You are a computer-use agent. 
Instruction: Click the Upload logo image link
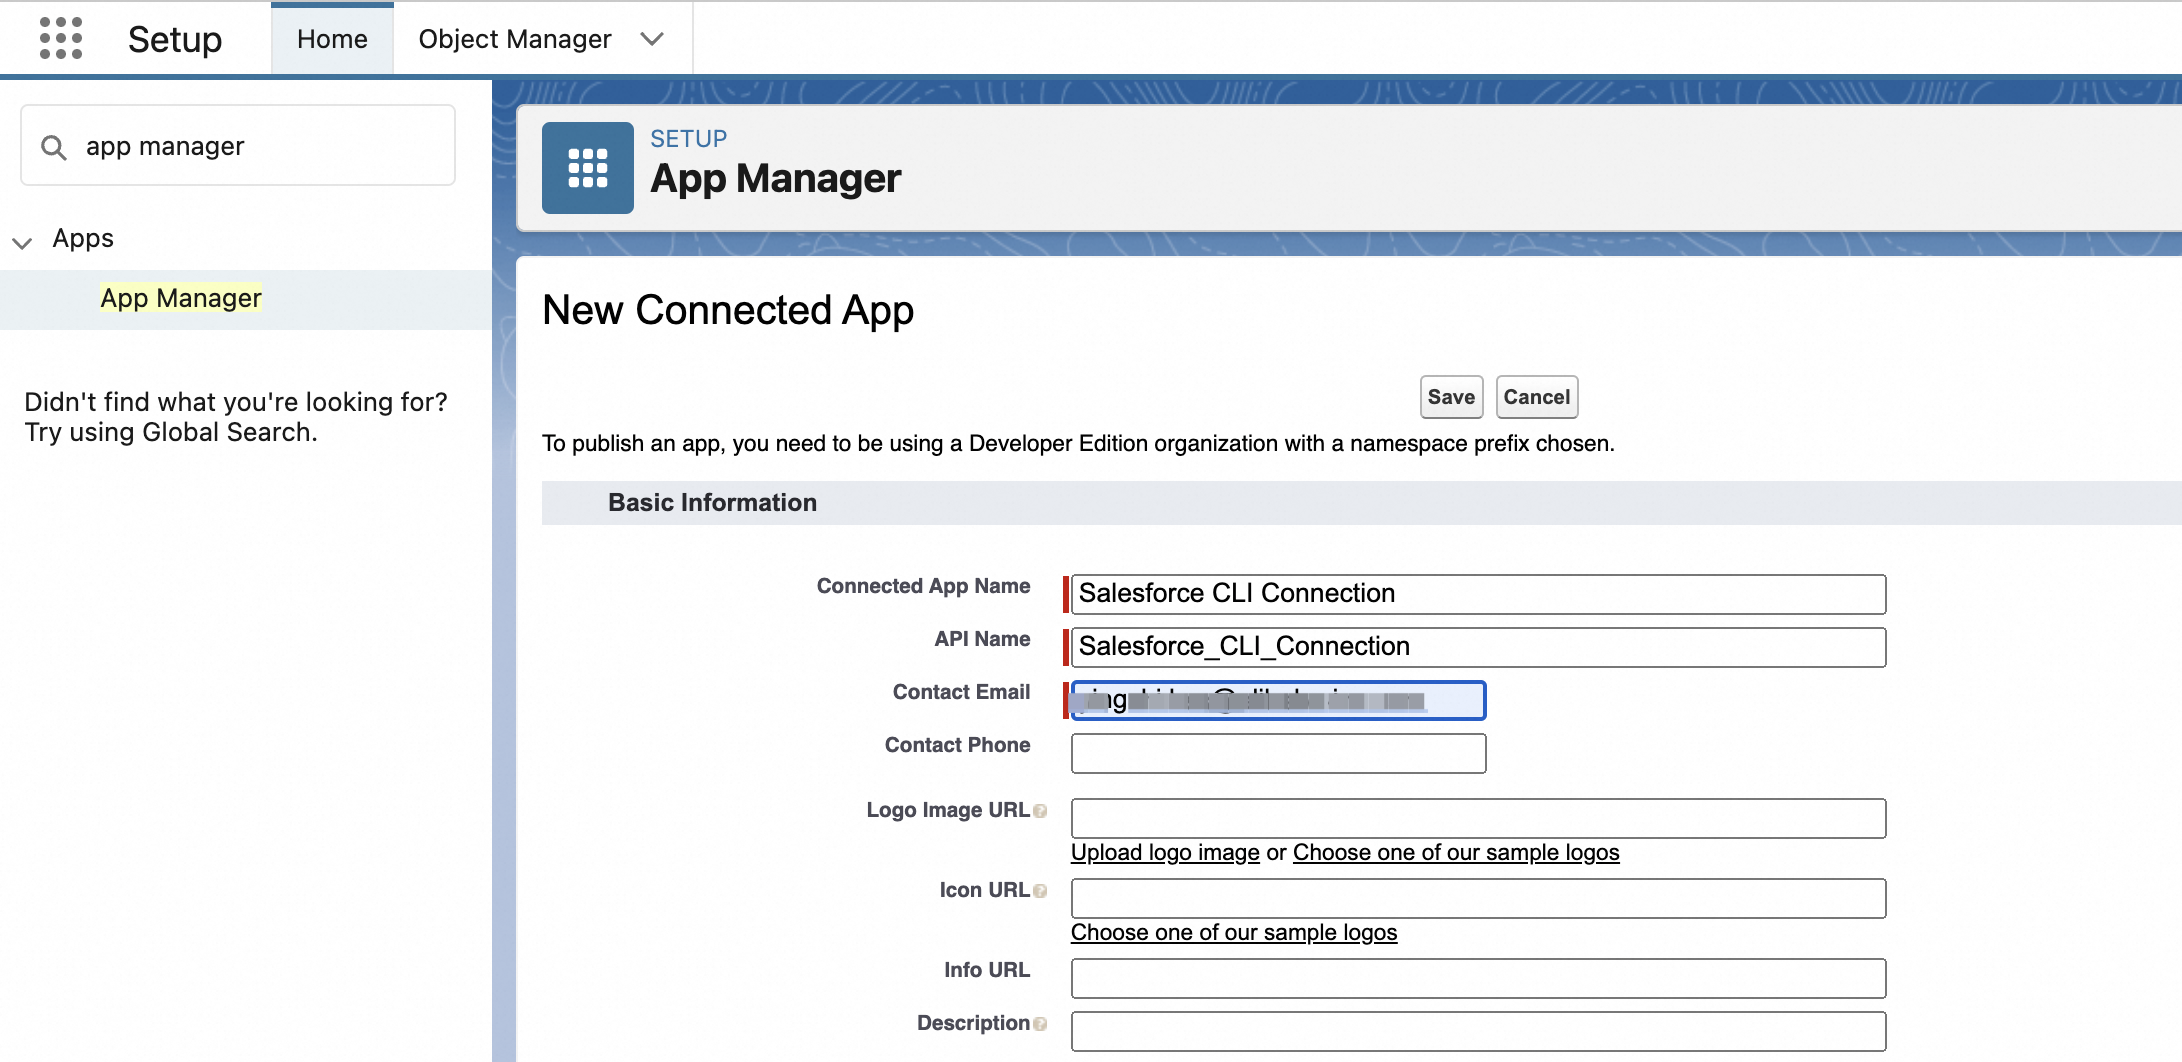(1165, 852)
